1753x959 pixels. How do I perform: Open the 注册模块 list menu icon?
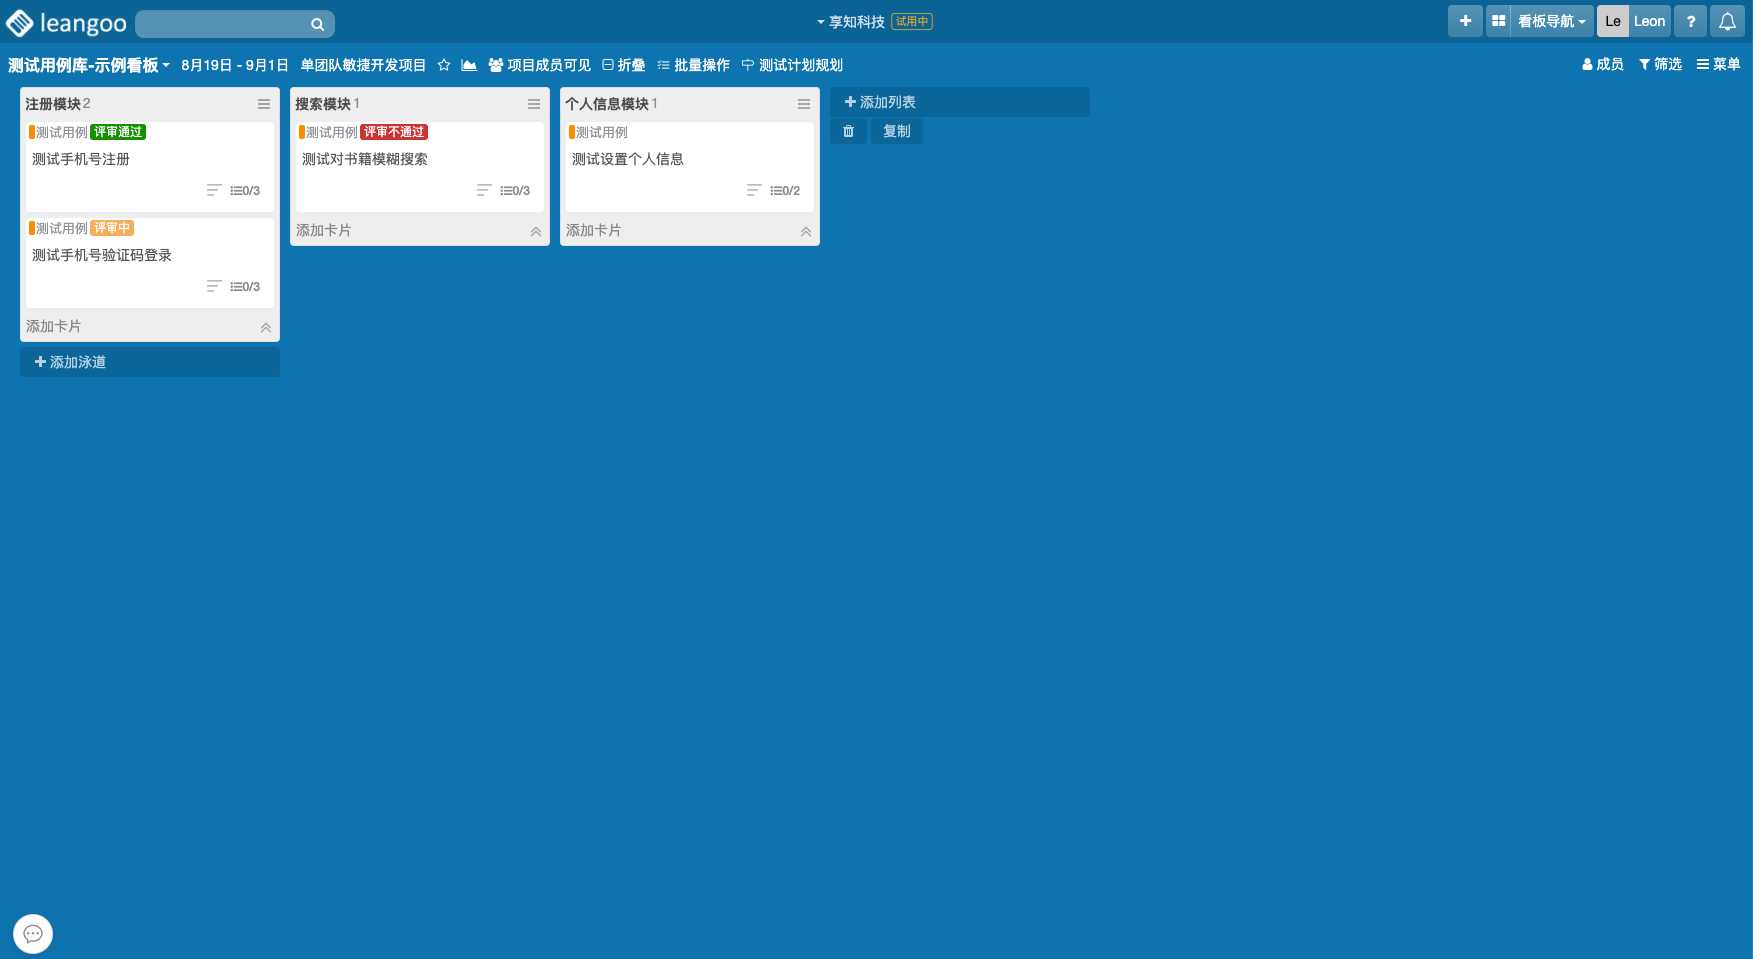(x=264, y=104)
